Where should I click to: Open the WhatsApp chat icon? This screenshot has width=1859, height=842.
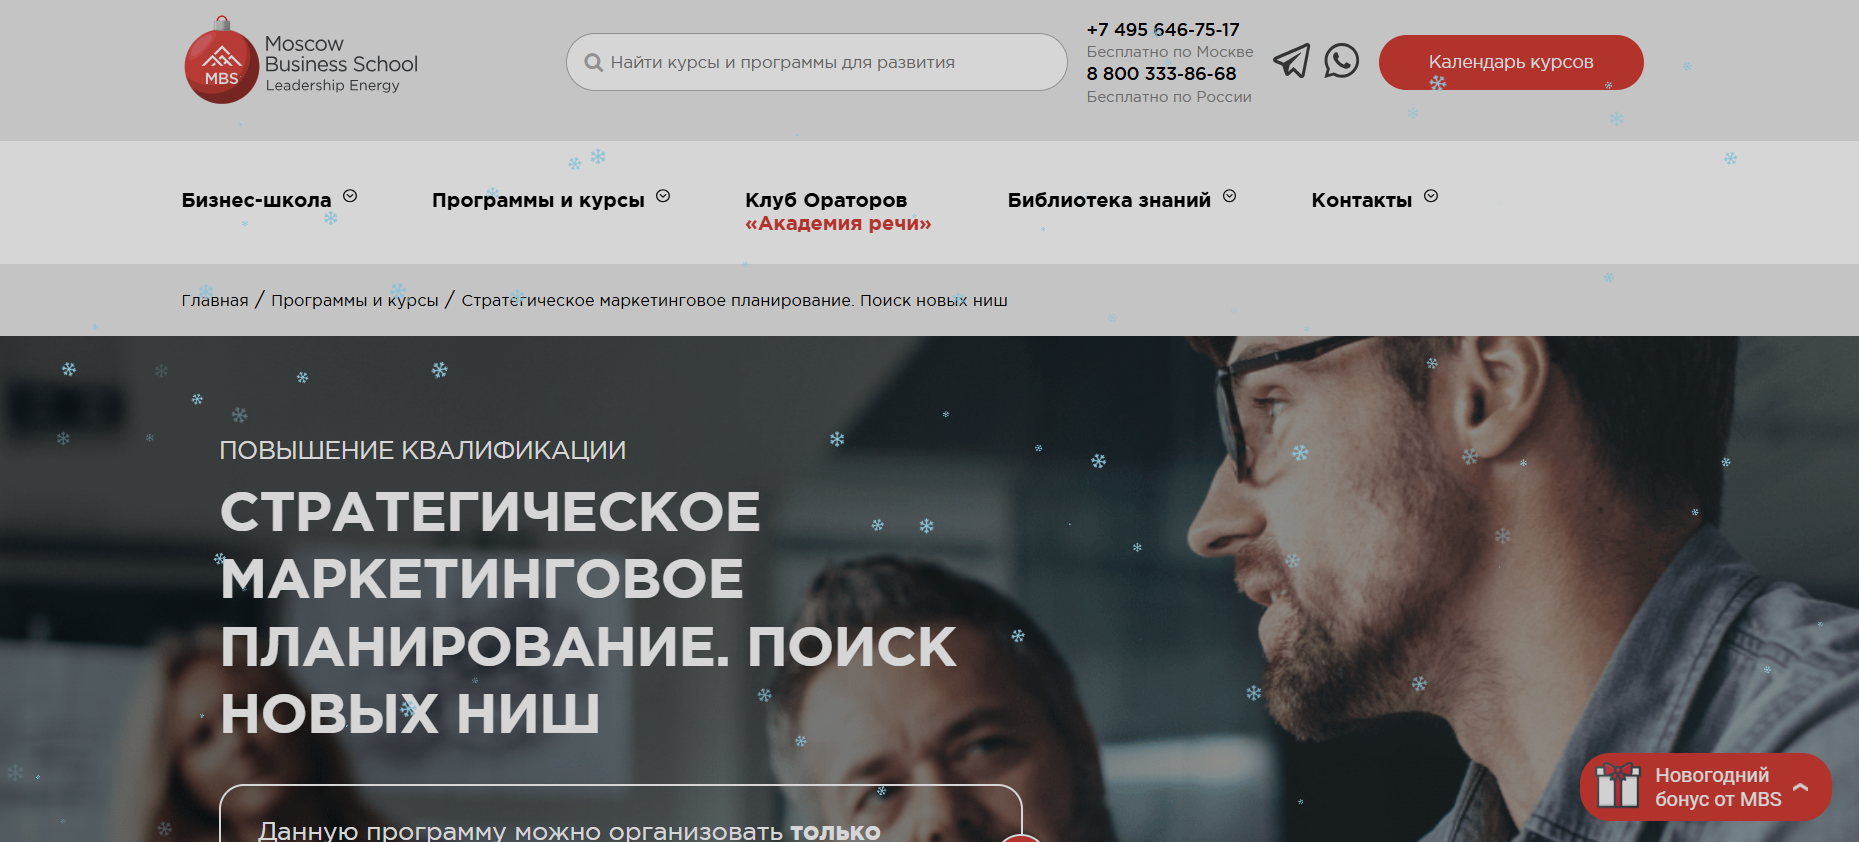1341,61
